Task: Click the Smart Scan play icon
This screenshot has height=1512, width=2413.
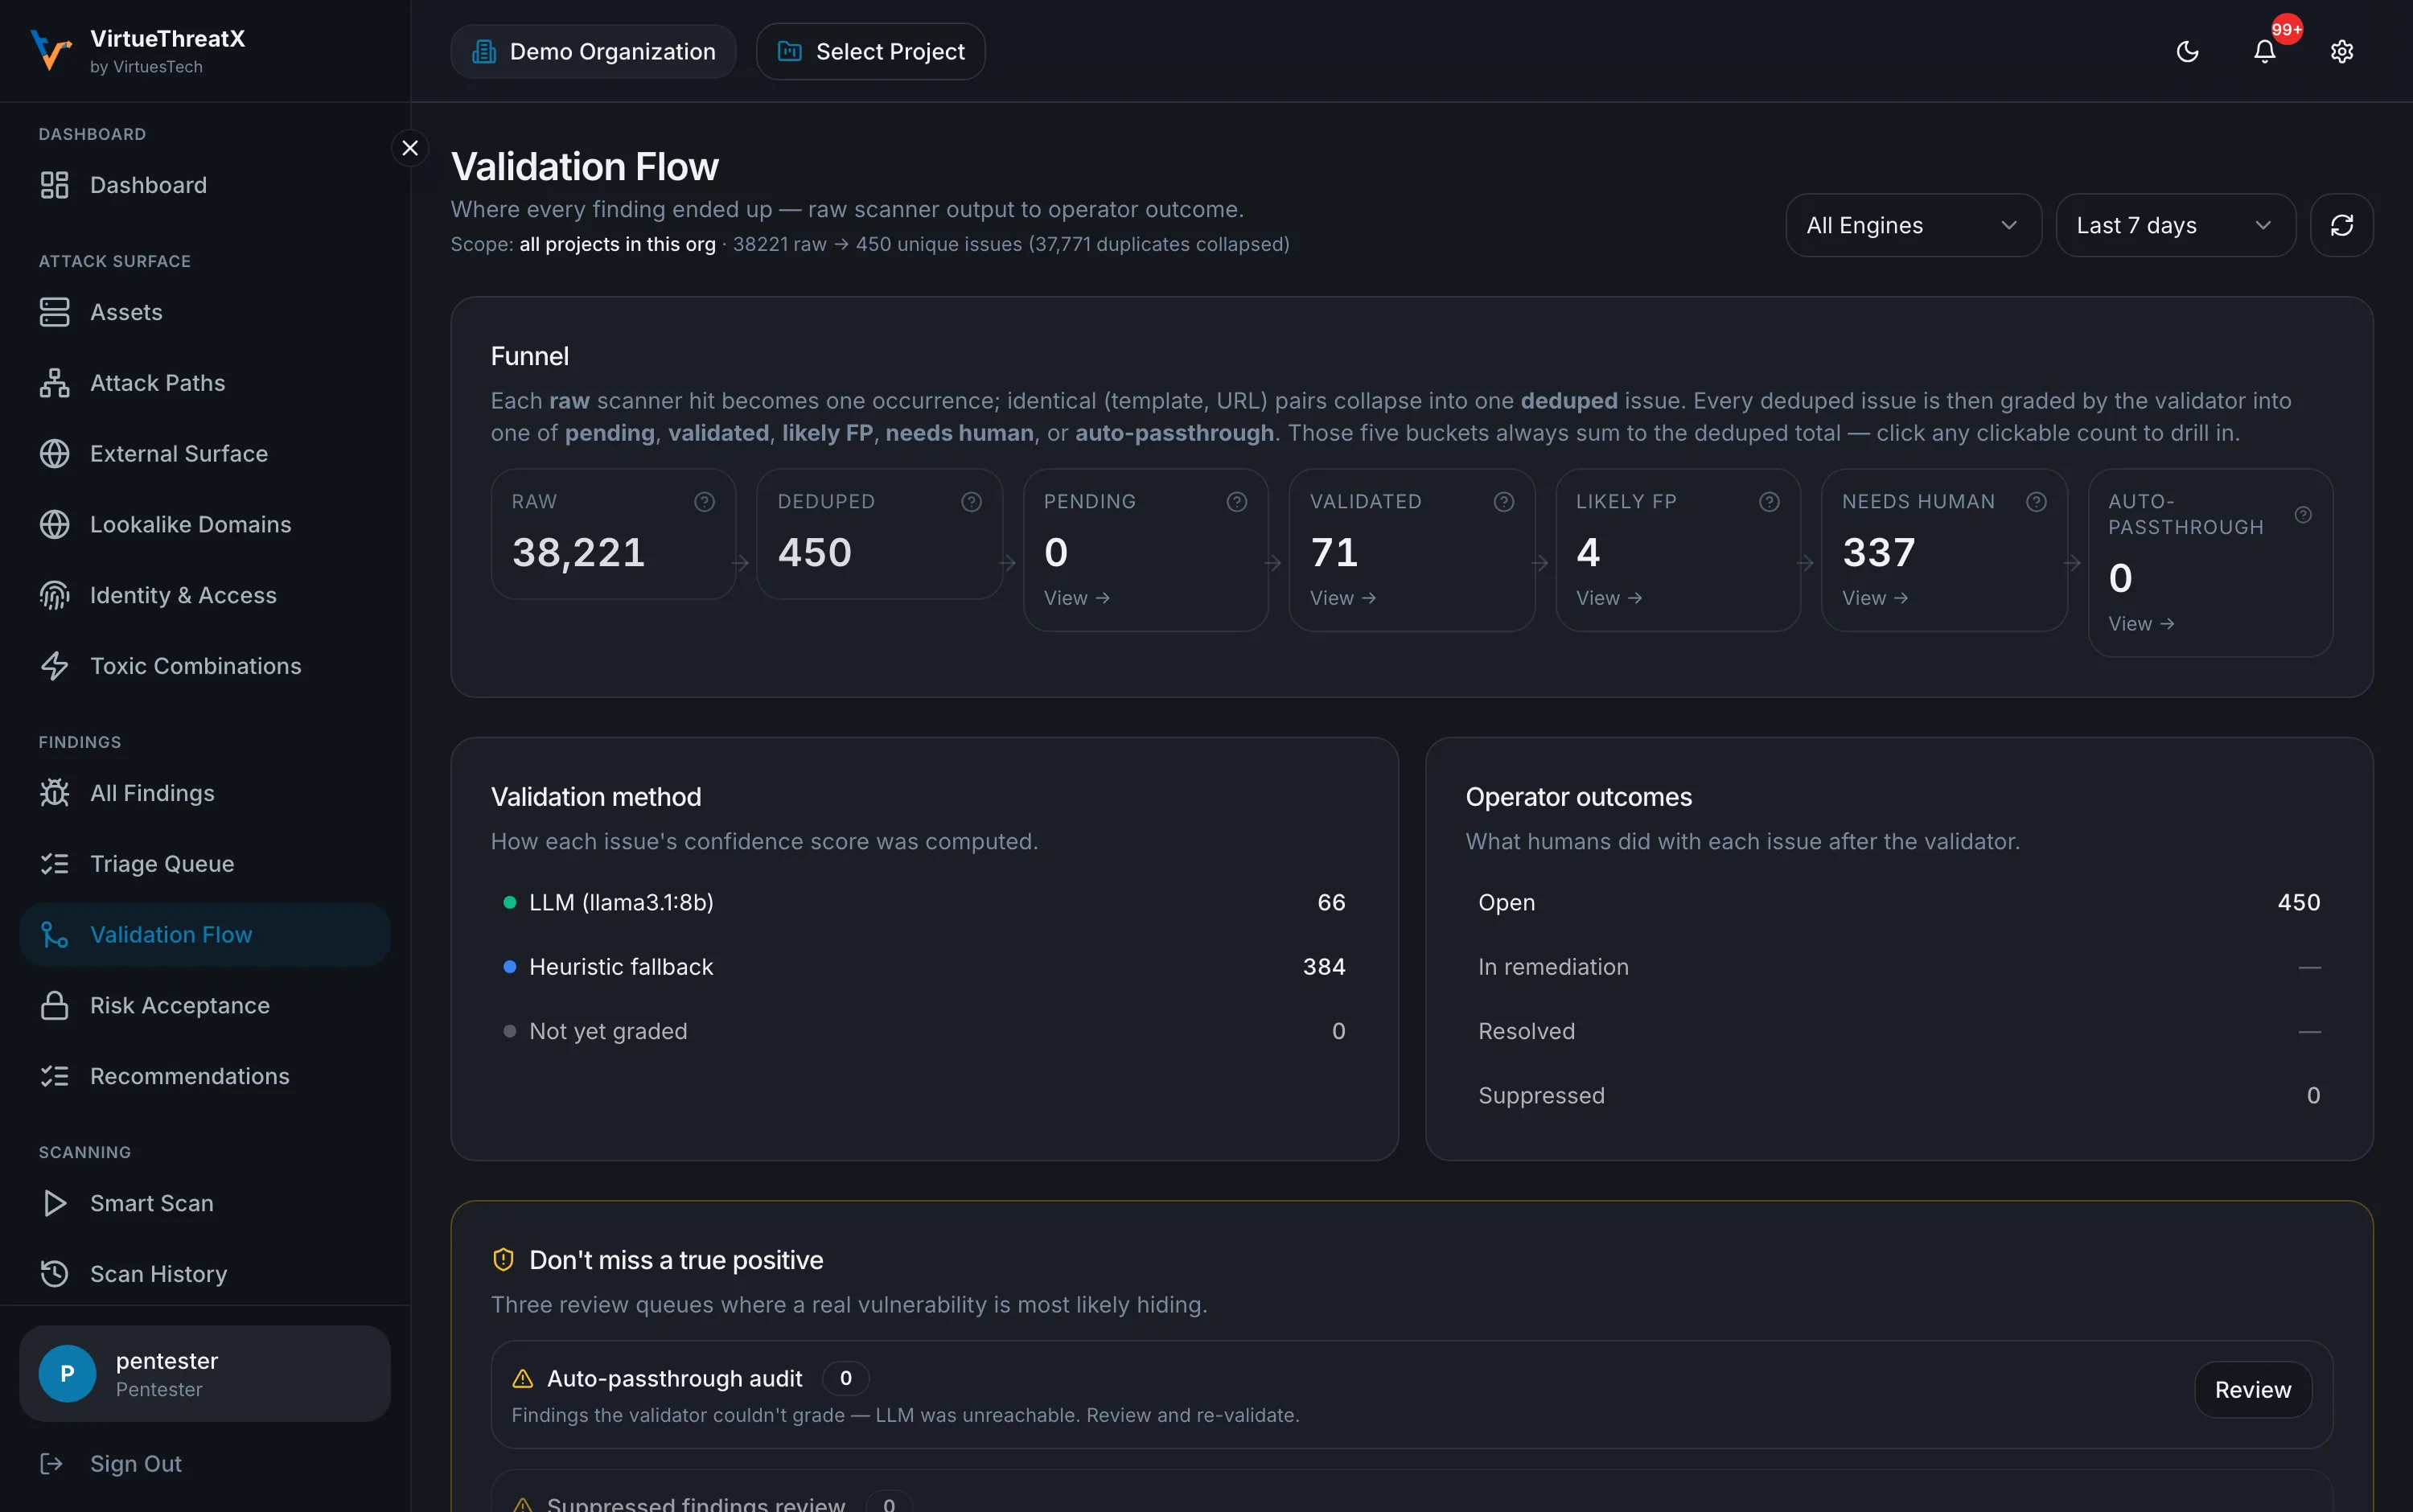Action: point(55,1203)
